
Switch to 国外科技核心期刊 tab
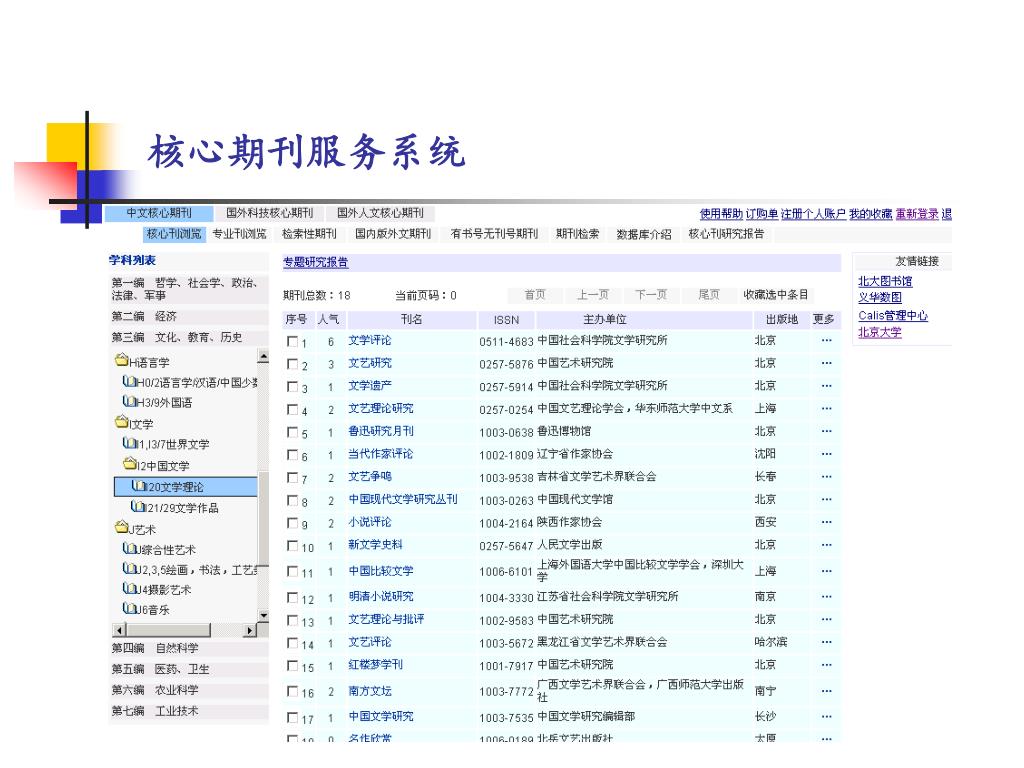point(269,213)
